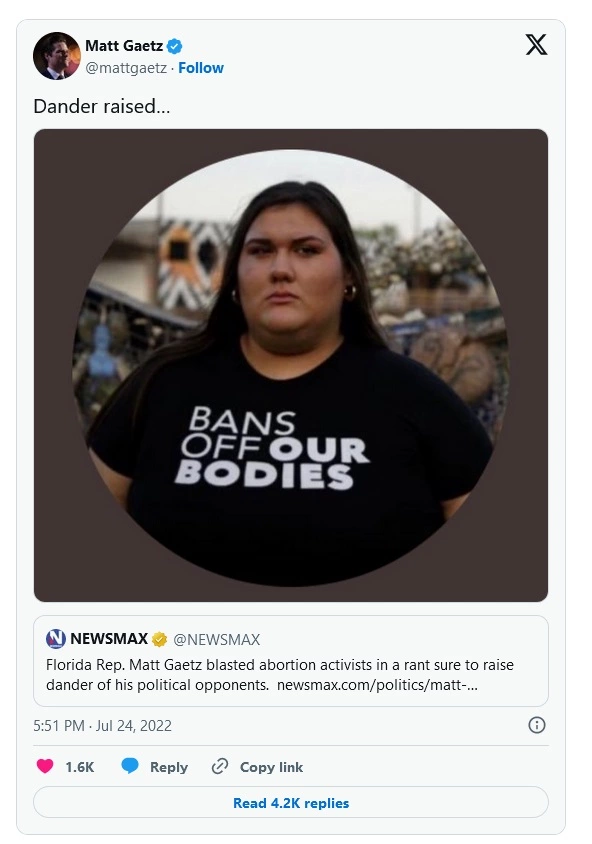Click the @NEWSMAX handle in quoted tweet
Image resolution: width=592 pixels, height=844 pixels.
pyautogui.click(x=216, y=639)
